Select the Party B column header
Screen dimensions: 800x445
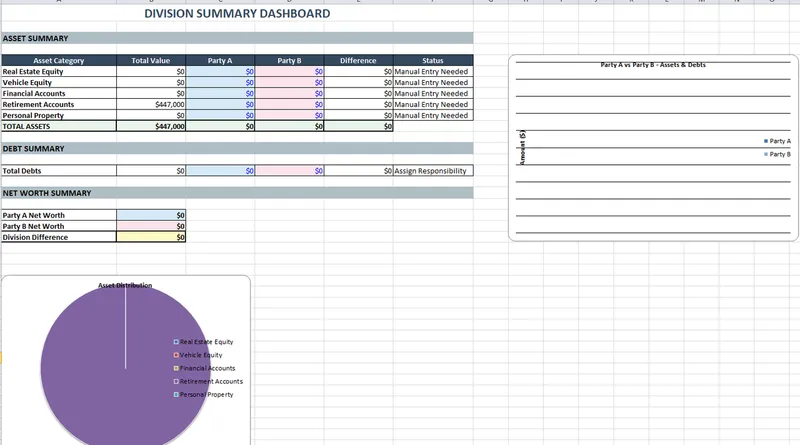pos(289,60)
